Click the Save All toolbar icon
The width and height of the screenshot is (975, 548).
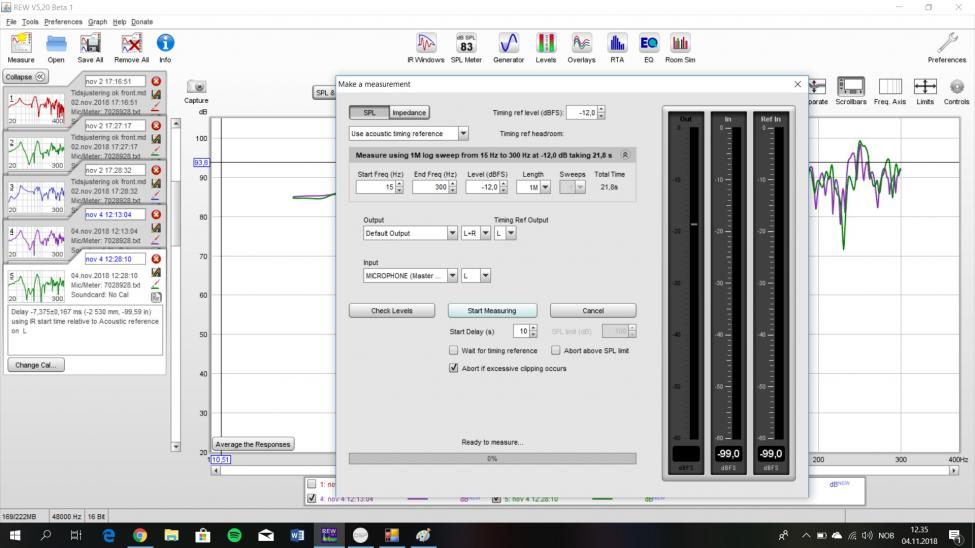90,45
